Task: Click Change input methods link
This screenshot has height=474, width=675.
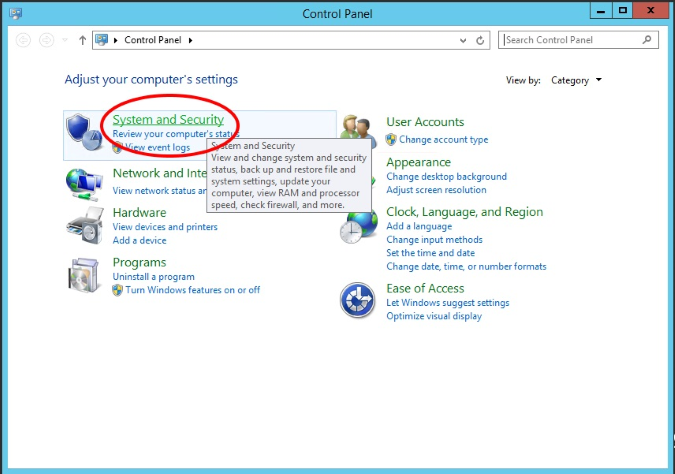Action: click(434, 239)
